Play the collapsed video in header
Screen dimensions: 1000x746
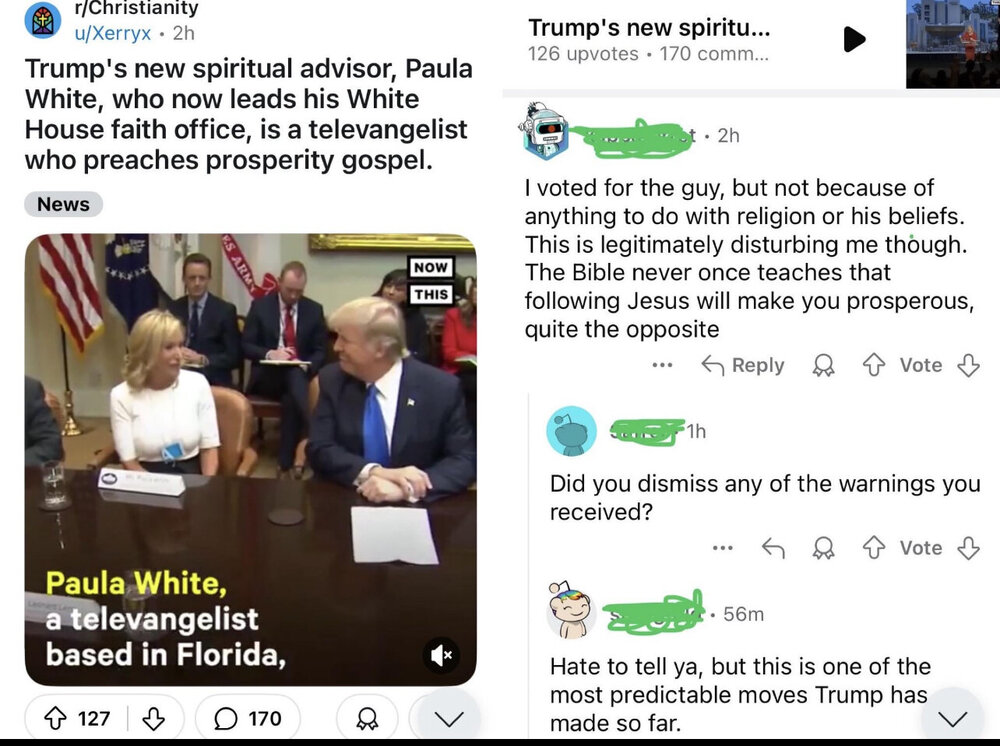pos(854,39)
